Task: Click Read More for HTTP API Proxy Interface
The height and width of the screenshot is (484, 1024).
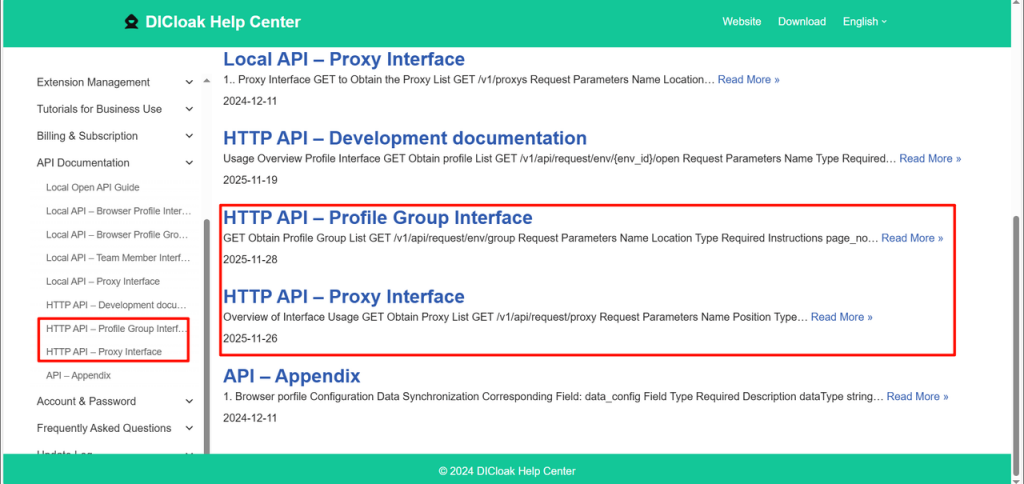Action: 841,317
